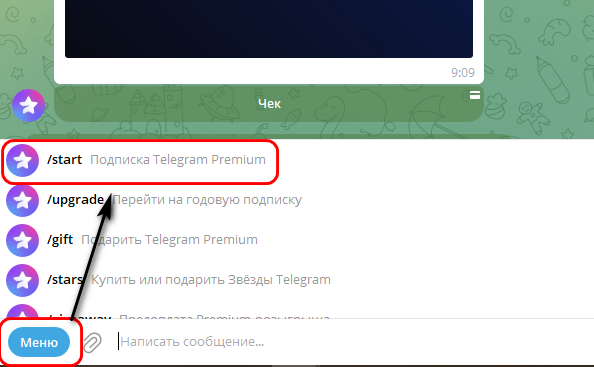Viewport: 594px width, 367px height.
Task: Select the /gift command entry
Action: [297, 240]
